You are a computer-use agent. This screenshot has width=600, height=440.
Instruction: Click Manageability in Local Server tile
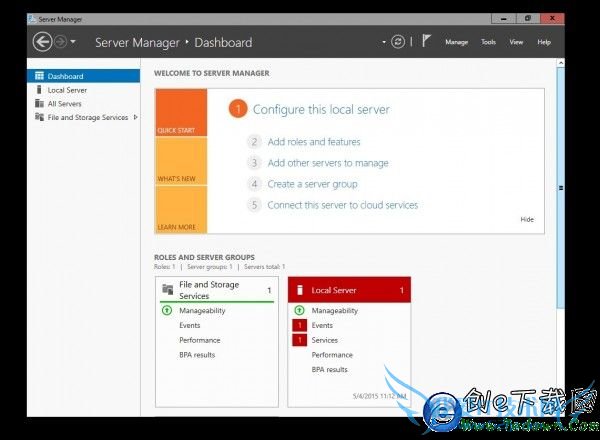[334, 311]
